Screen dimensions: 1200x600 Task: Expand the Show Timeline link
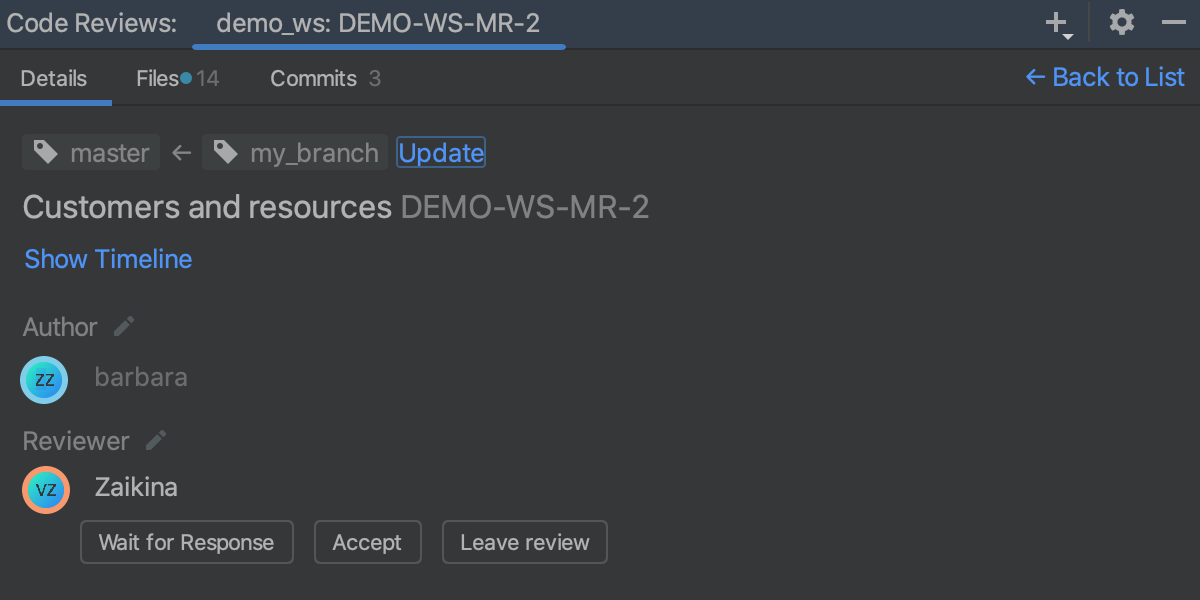108,259
